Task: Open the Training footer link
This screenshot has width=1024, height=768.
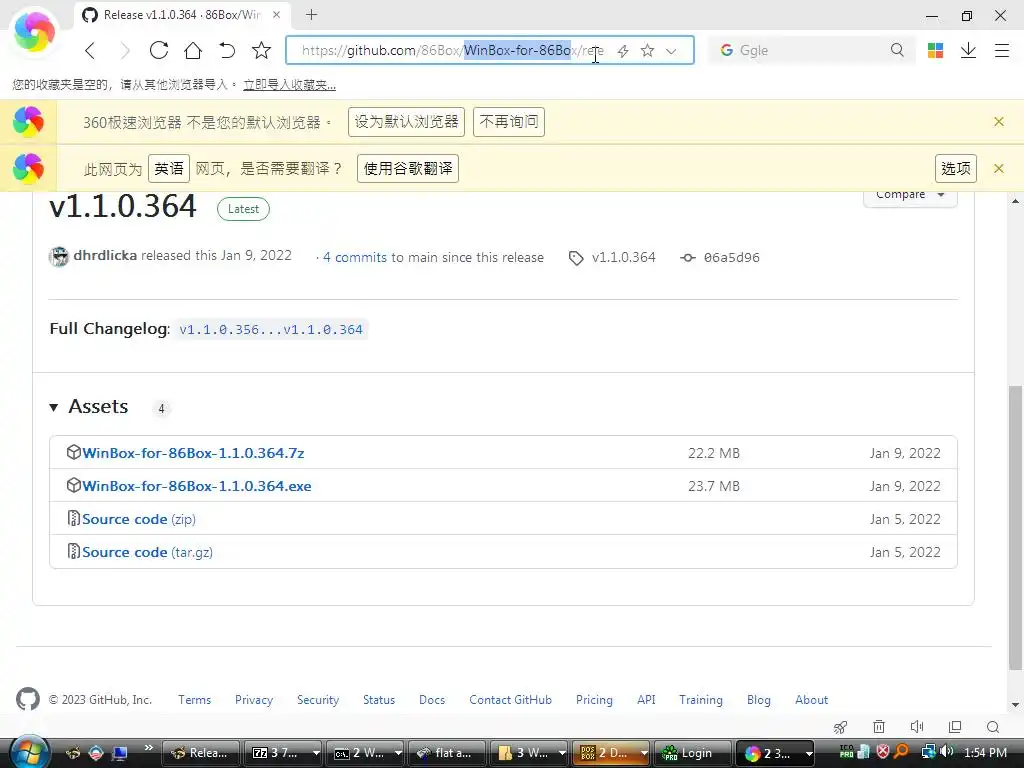Action: click(701, 699)
